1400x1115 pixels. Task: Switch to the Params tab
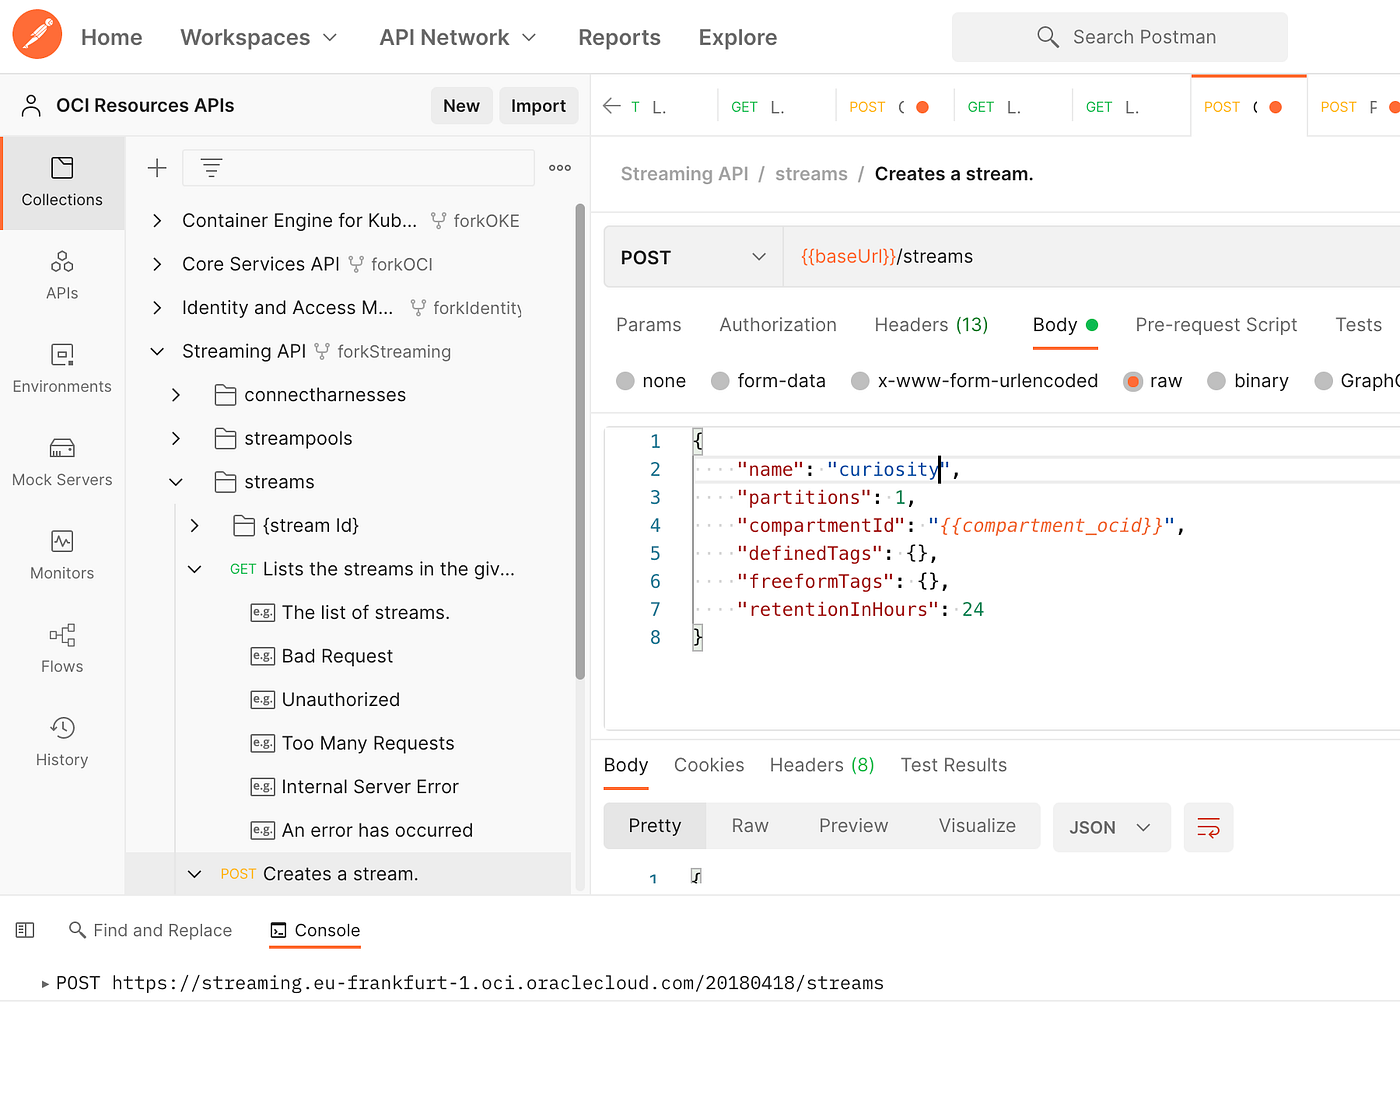coord(648,325)
